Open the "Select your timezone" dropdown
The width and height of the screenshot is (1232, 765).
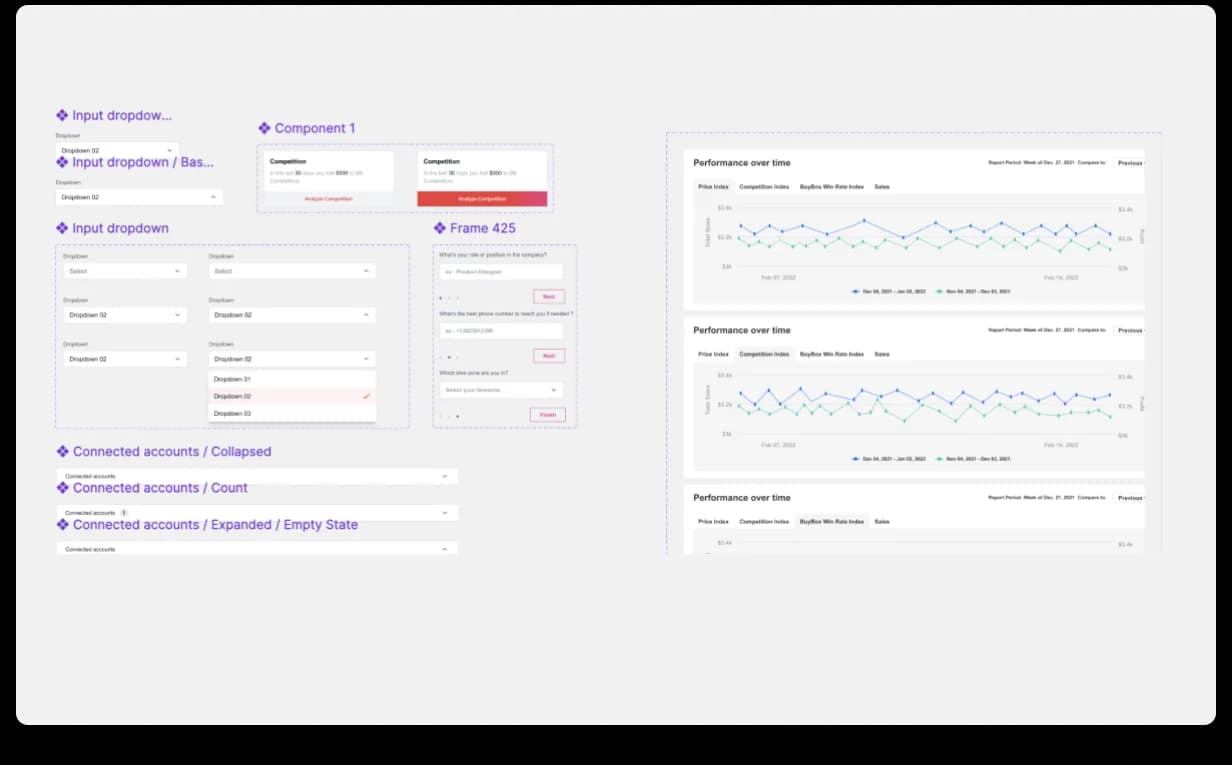[x=501, y=390]
